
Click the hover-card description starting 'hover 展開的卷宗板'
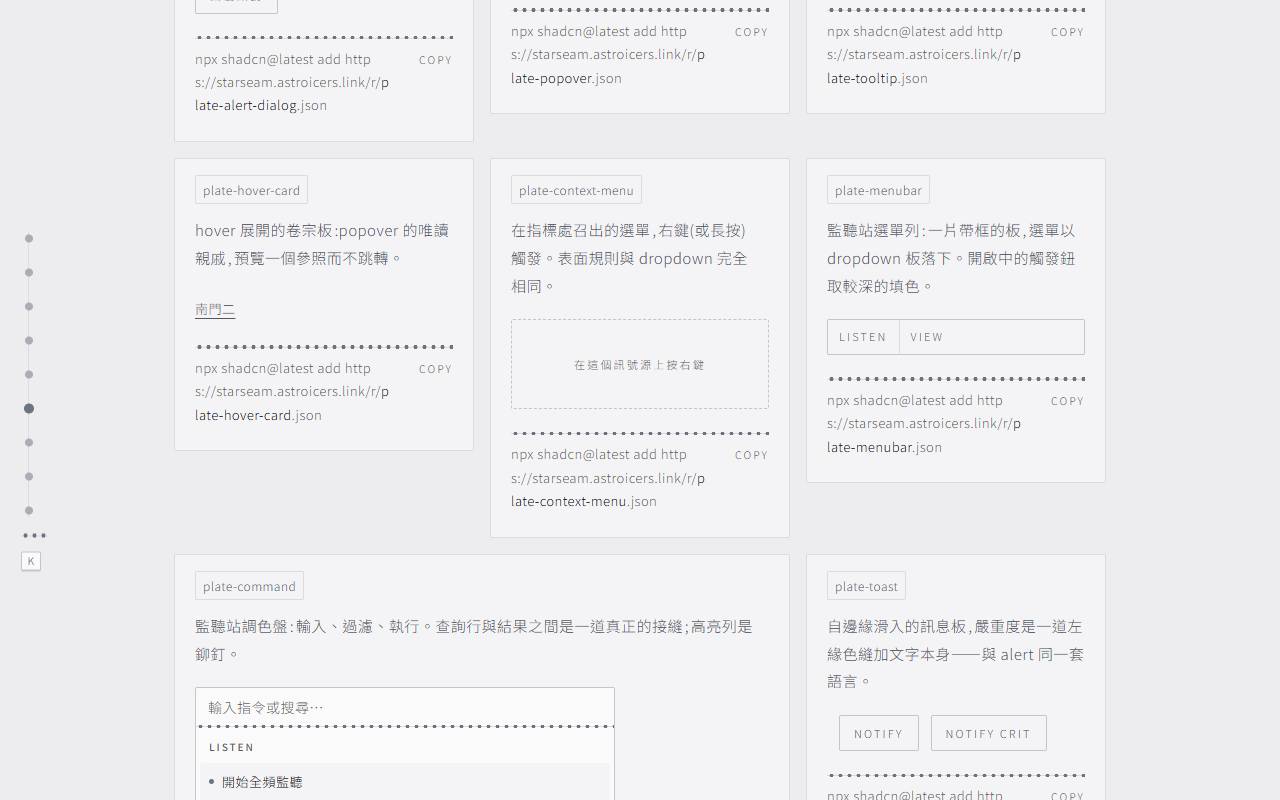click(322, 244)
